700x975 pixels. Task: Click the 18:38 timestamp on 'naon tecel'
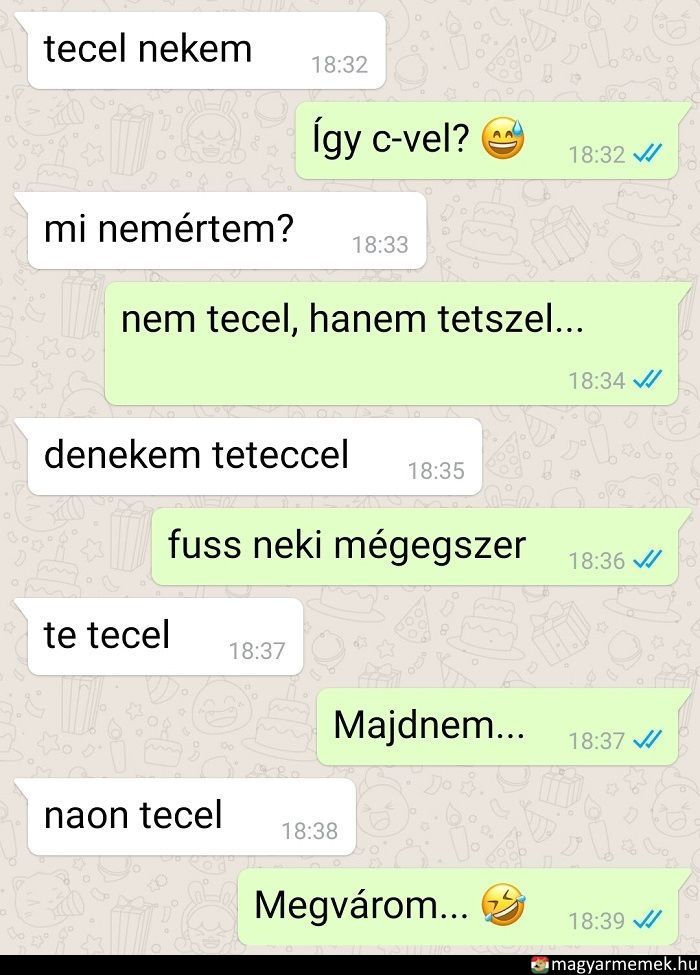point(310,831)
